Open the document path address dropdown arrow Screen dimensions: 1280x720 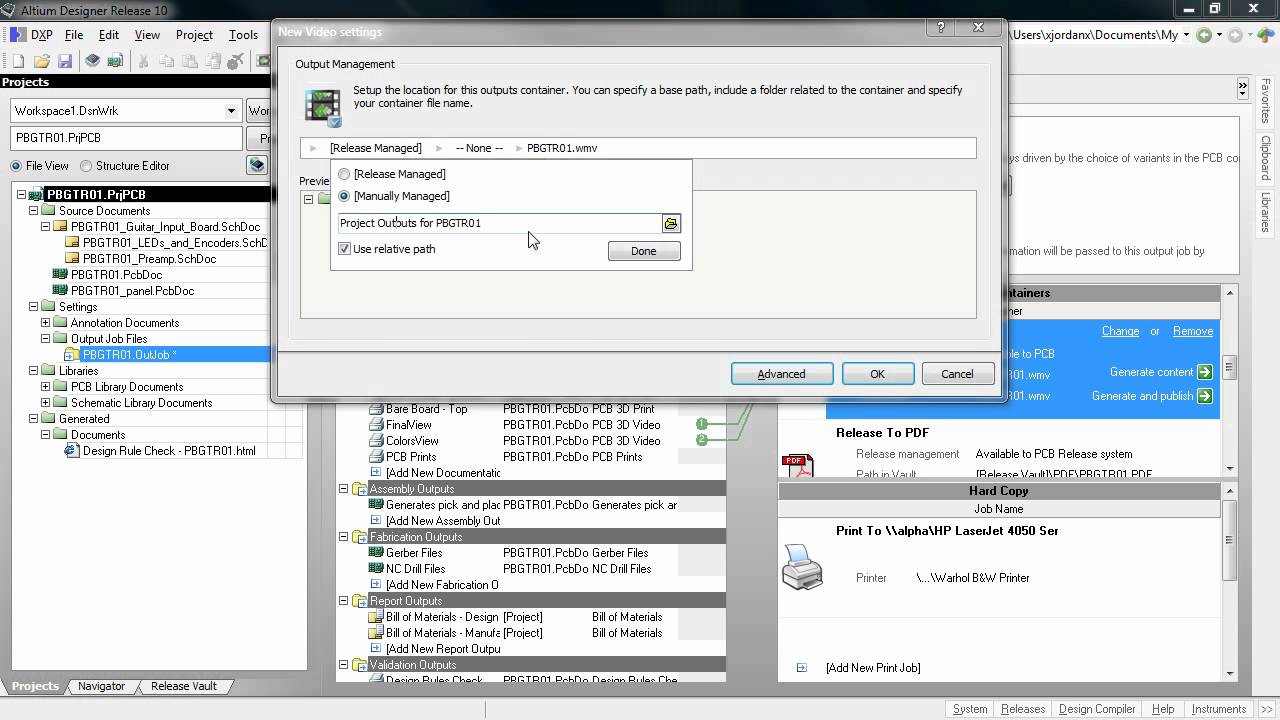pyautogui.click(x=1186, y=35)
